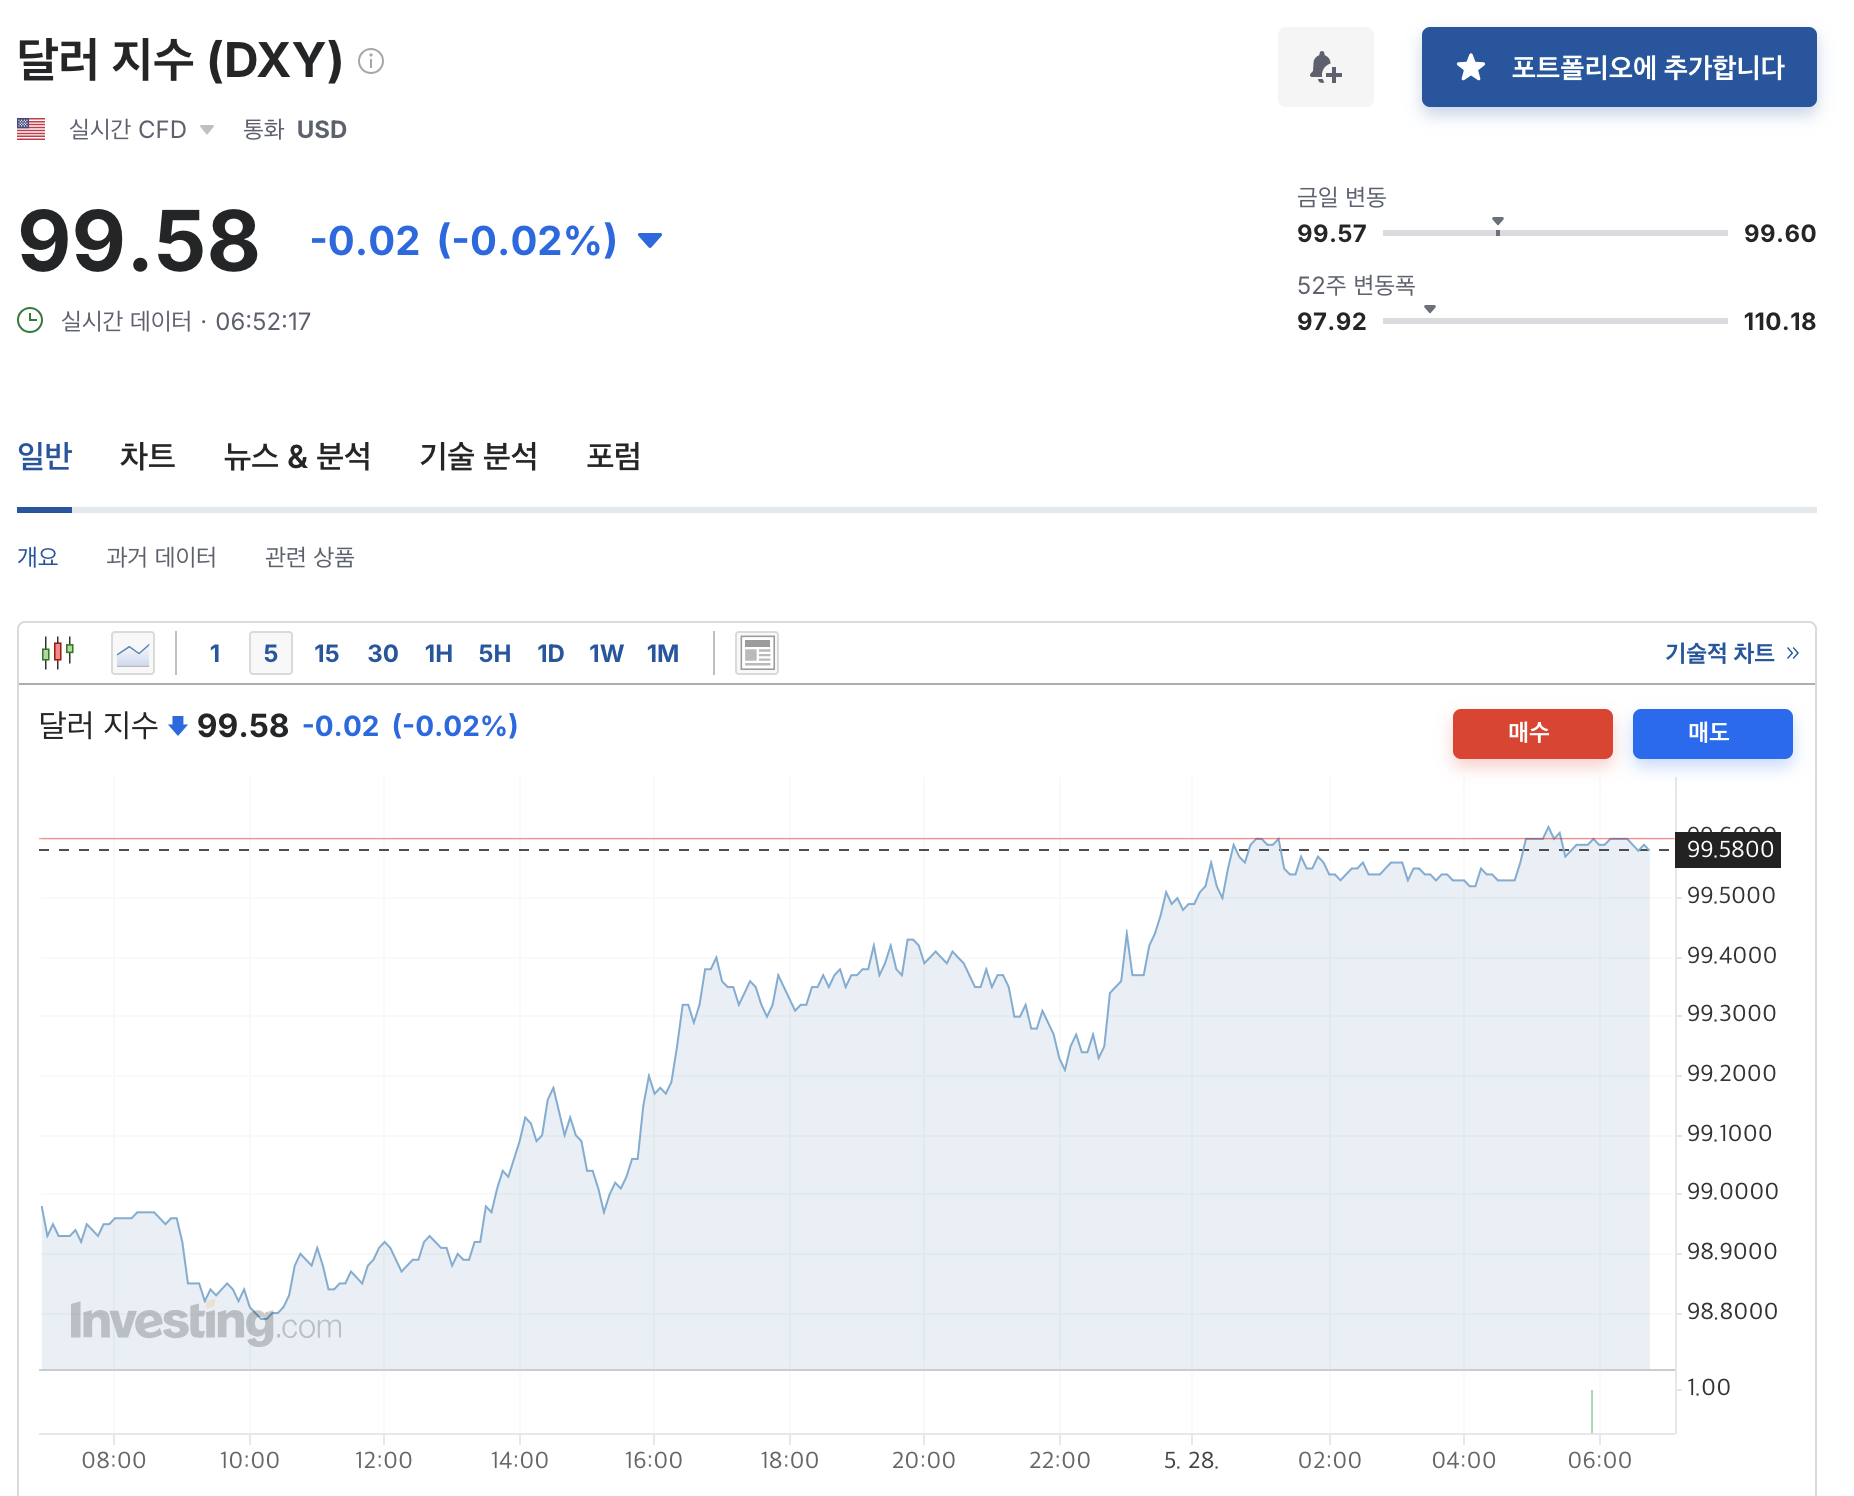Click the 16:00 time axis label
Viewport: 1854px width, 1496px height.
pos(654,1460)
